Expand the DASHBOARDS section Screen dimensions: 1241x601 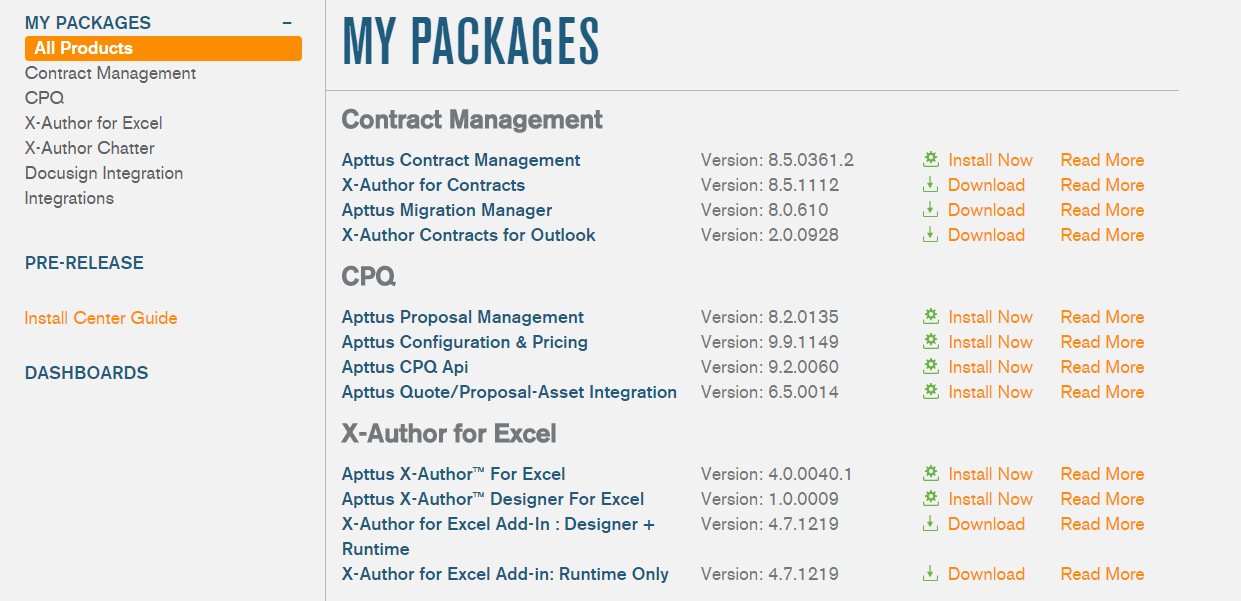pyautogui.click(x=85, y=372)
